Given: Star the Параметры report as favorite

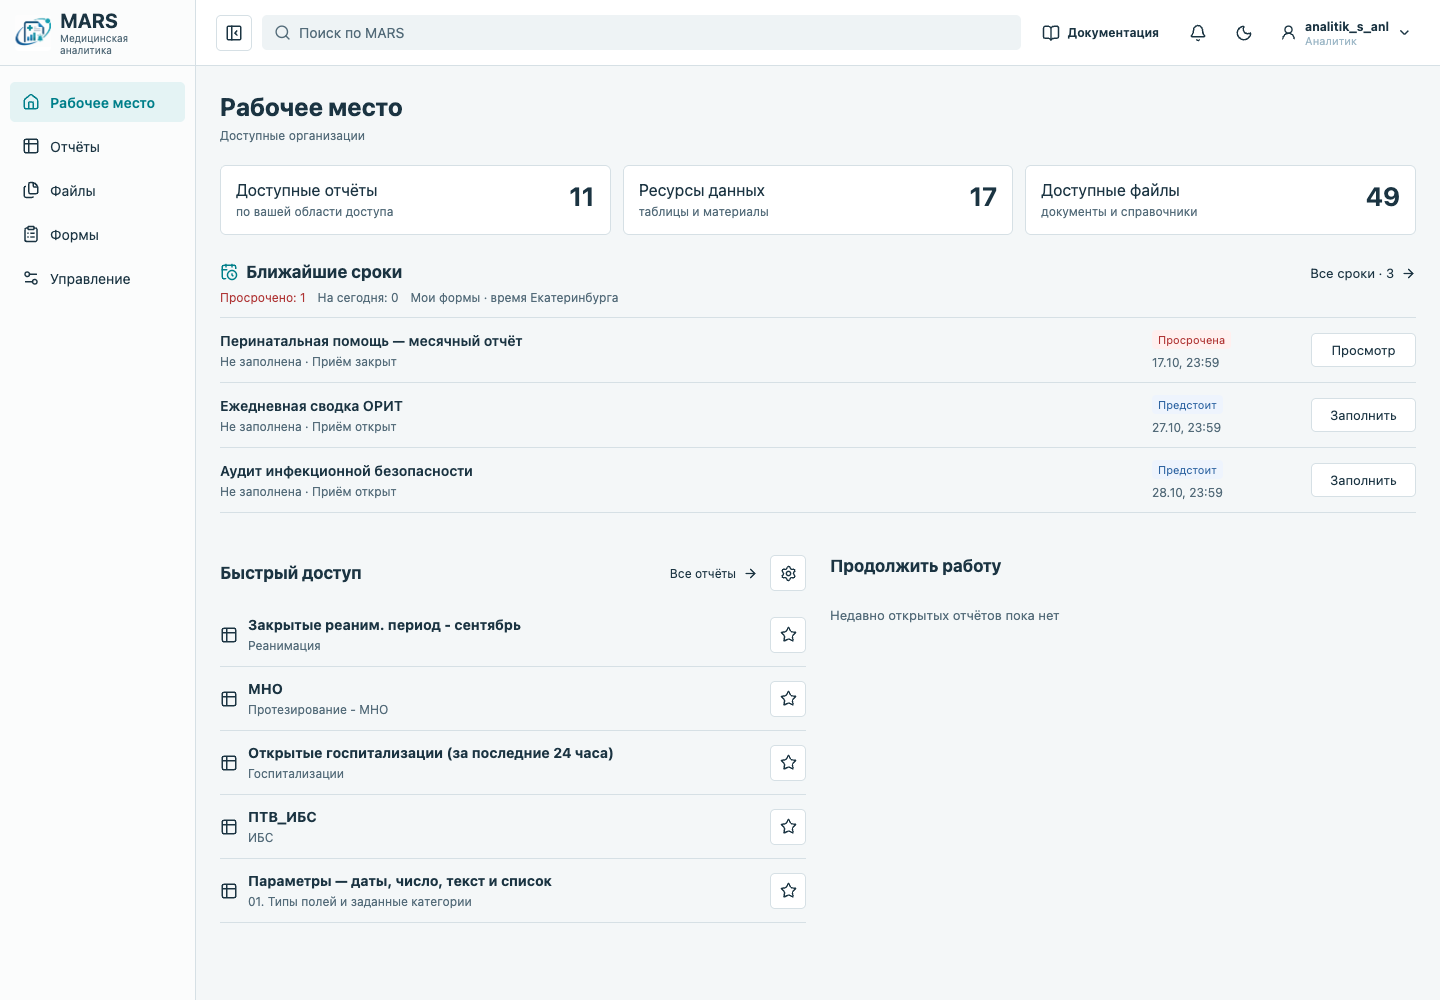Looking at the screenshot, I should point(788,891).
